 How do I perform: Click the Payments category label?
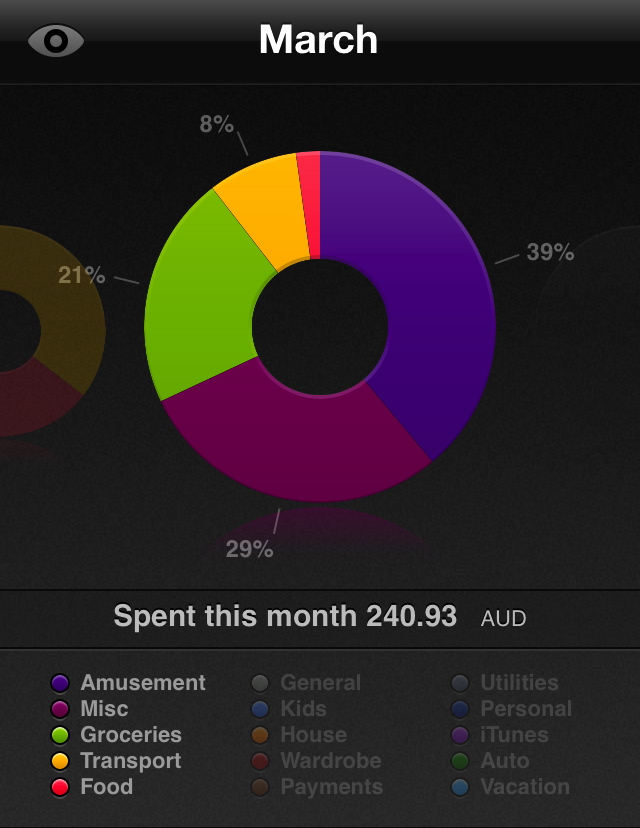(x=331, y=787)
